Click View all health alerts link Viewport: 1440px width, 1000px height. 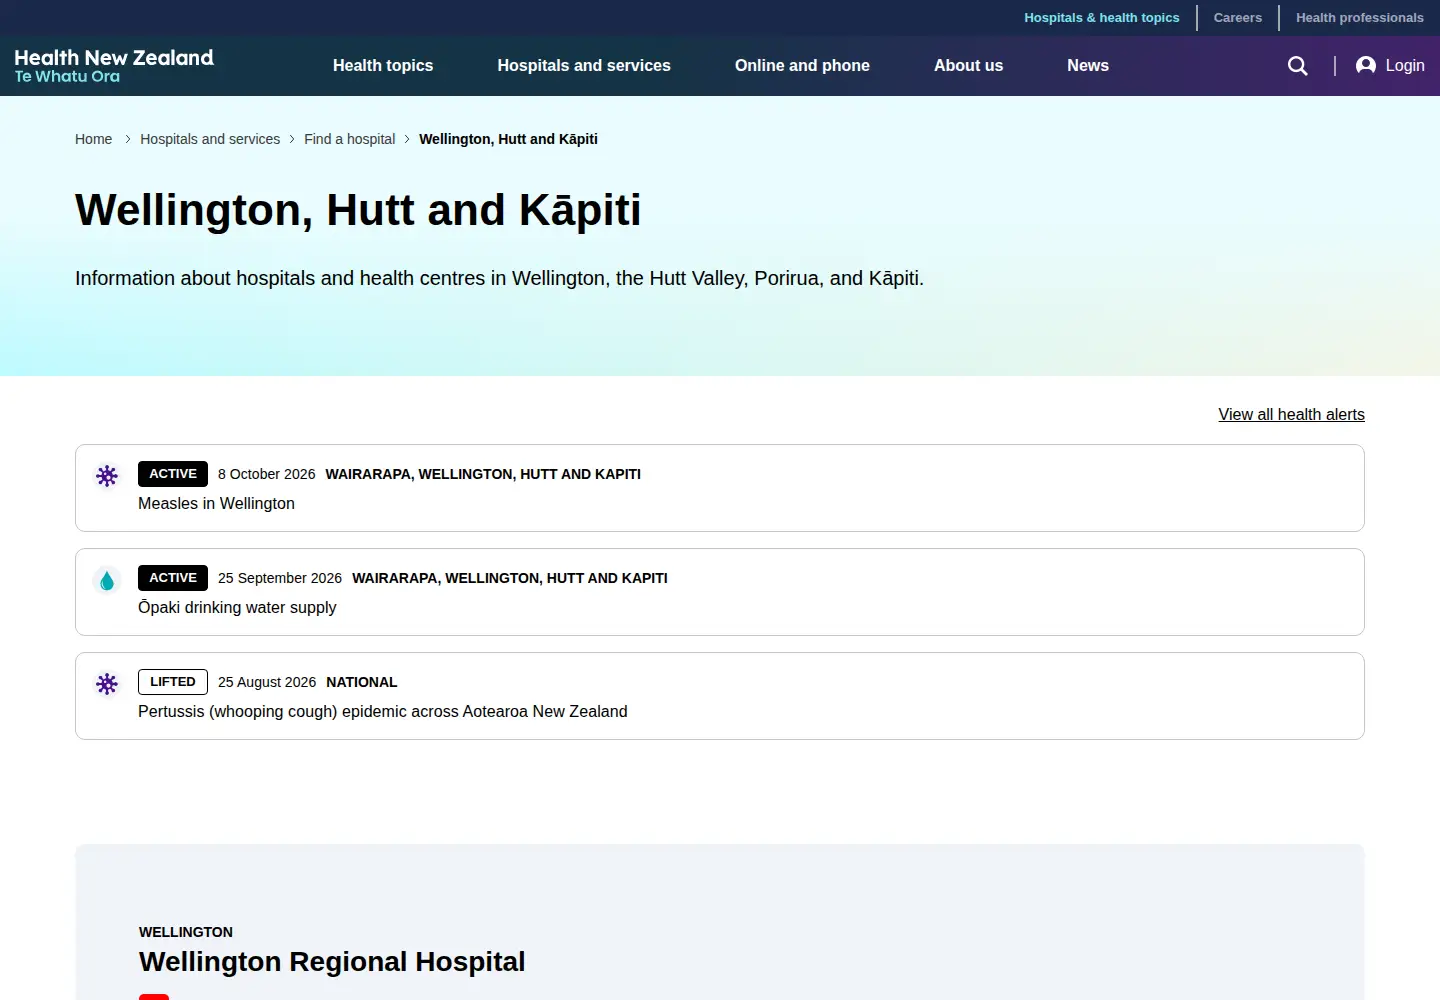1291,415
